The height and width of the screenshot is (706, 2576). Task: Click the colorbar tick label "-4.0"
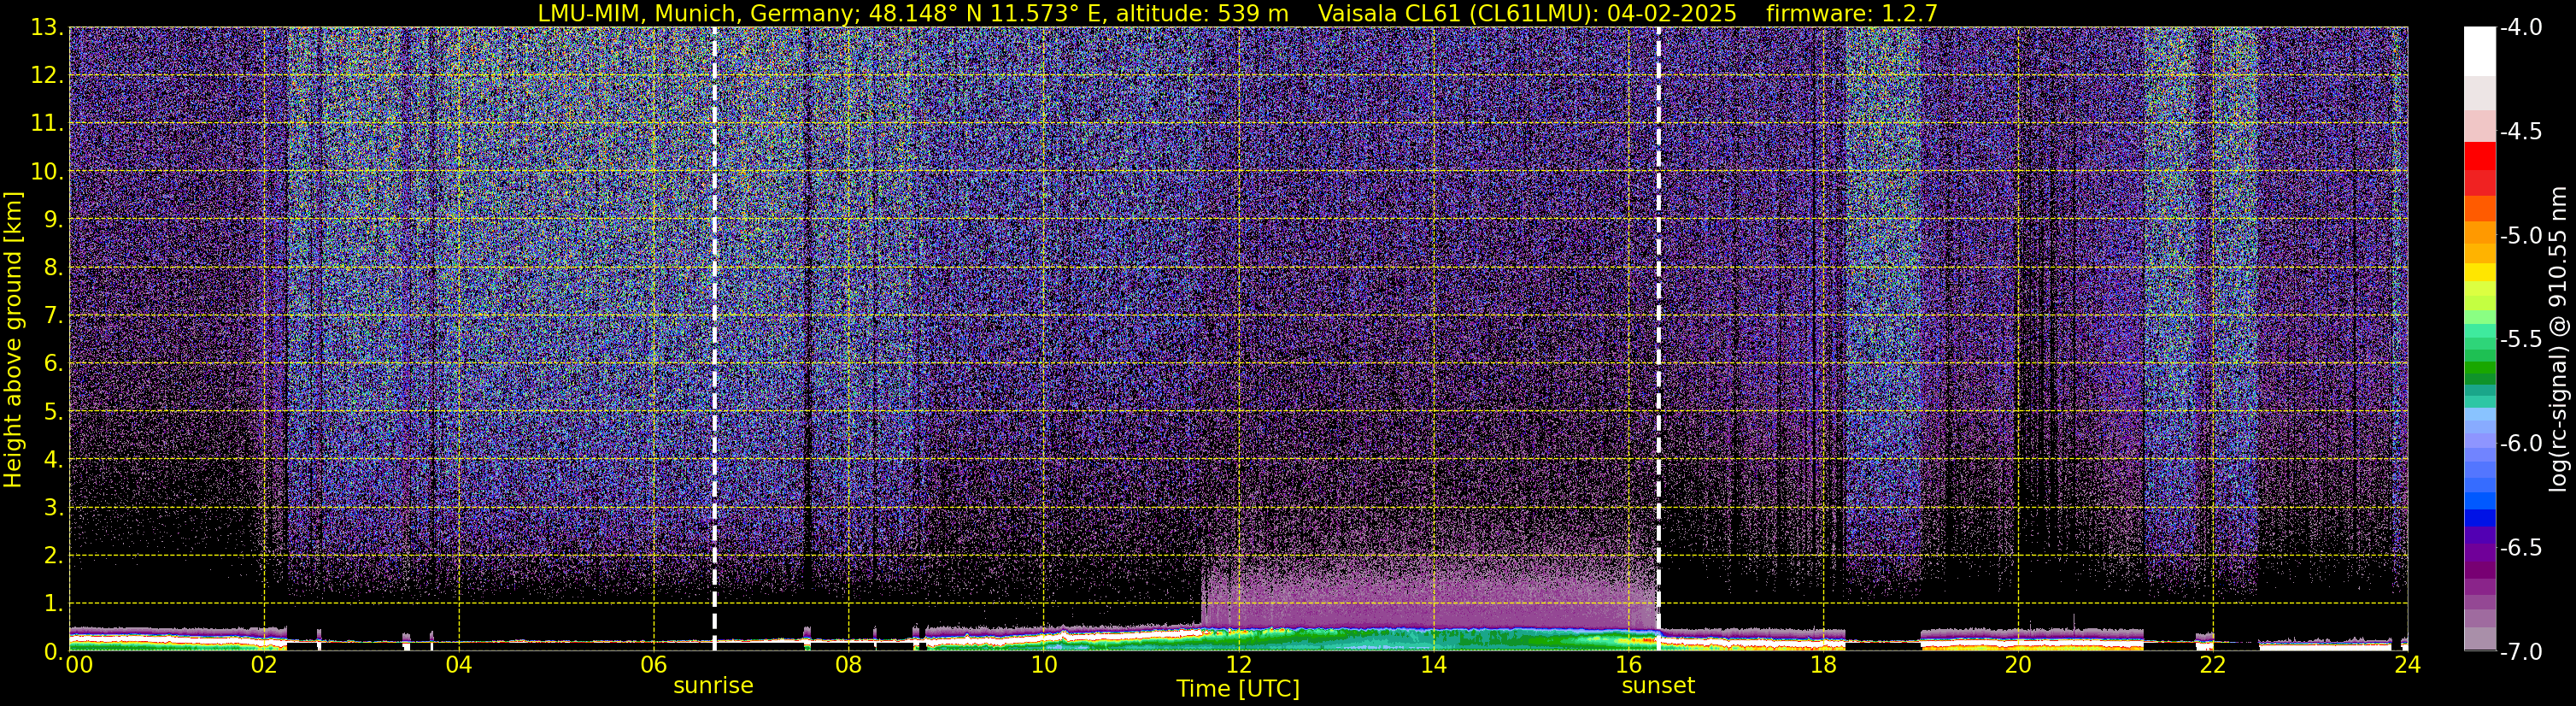pyautogui.click(x=2522, y=28)
